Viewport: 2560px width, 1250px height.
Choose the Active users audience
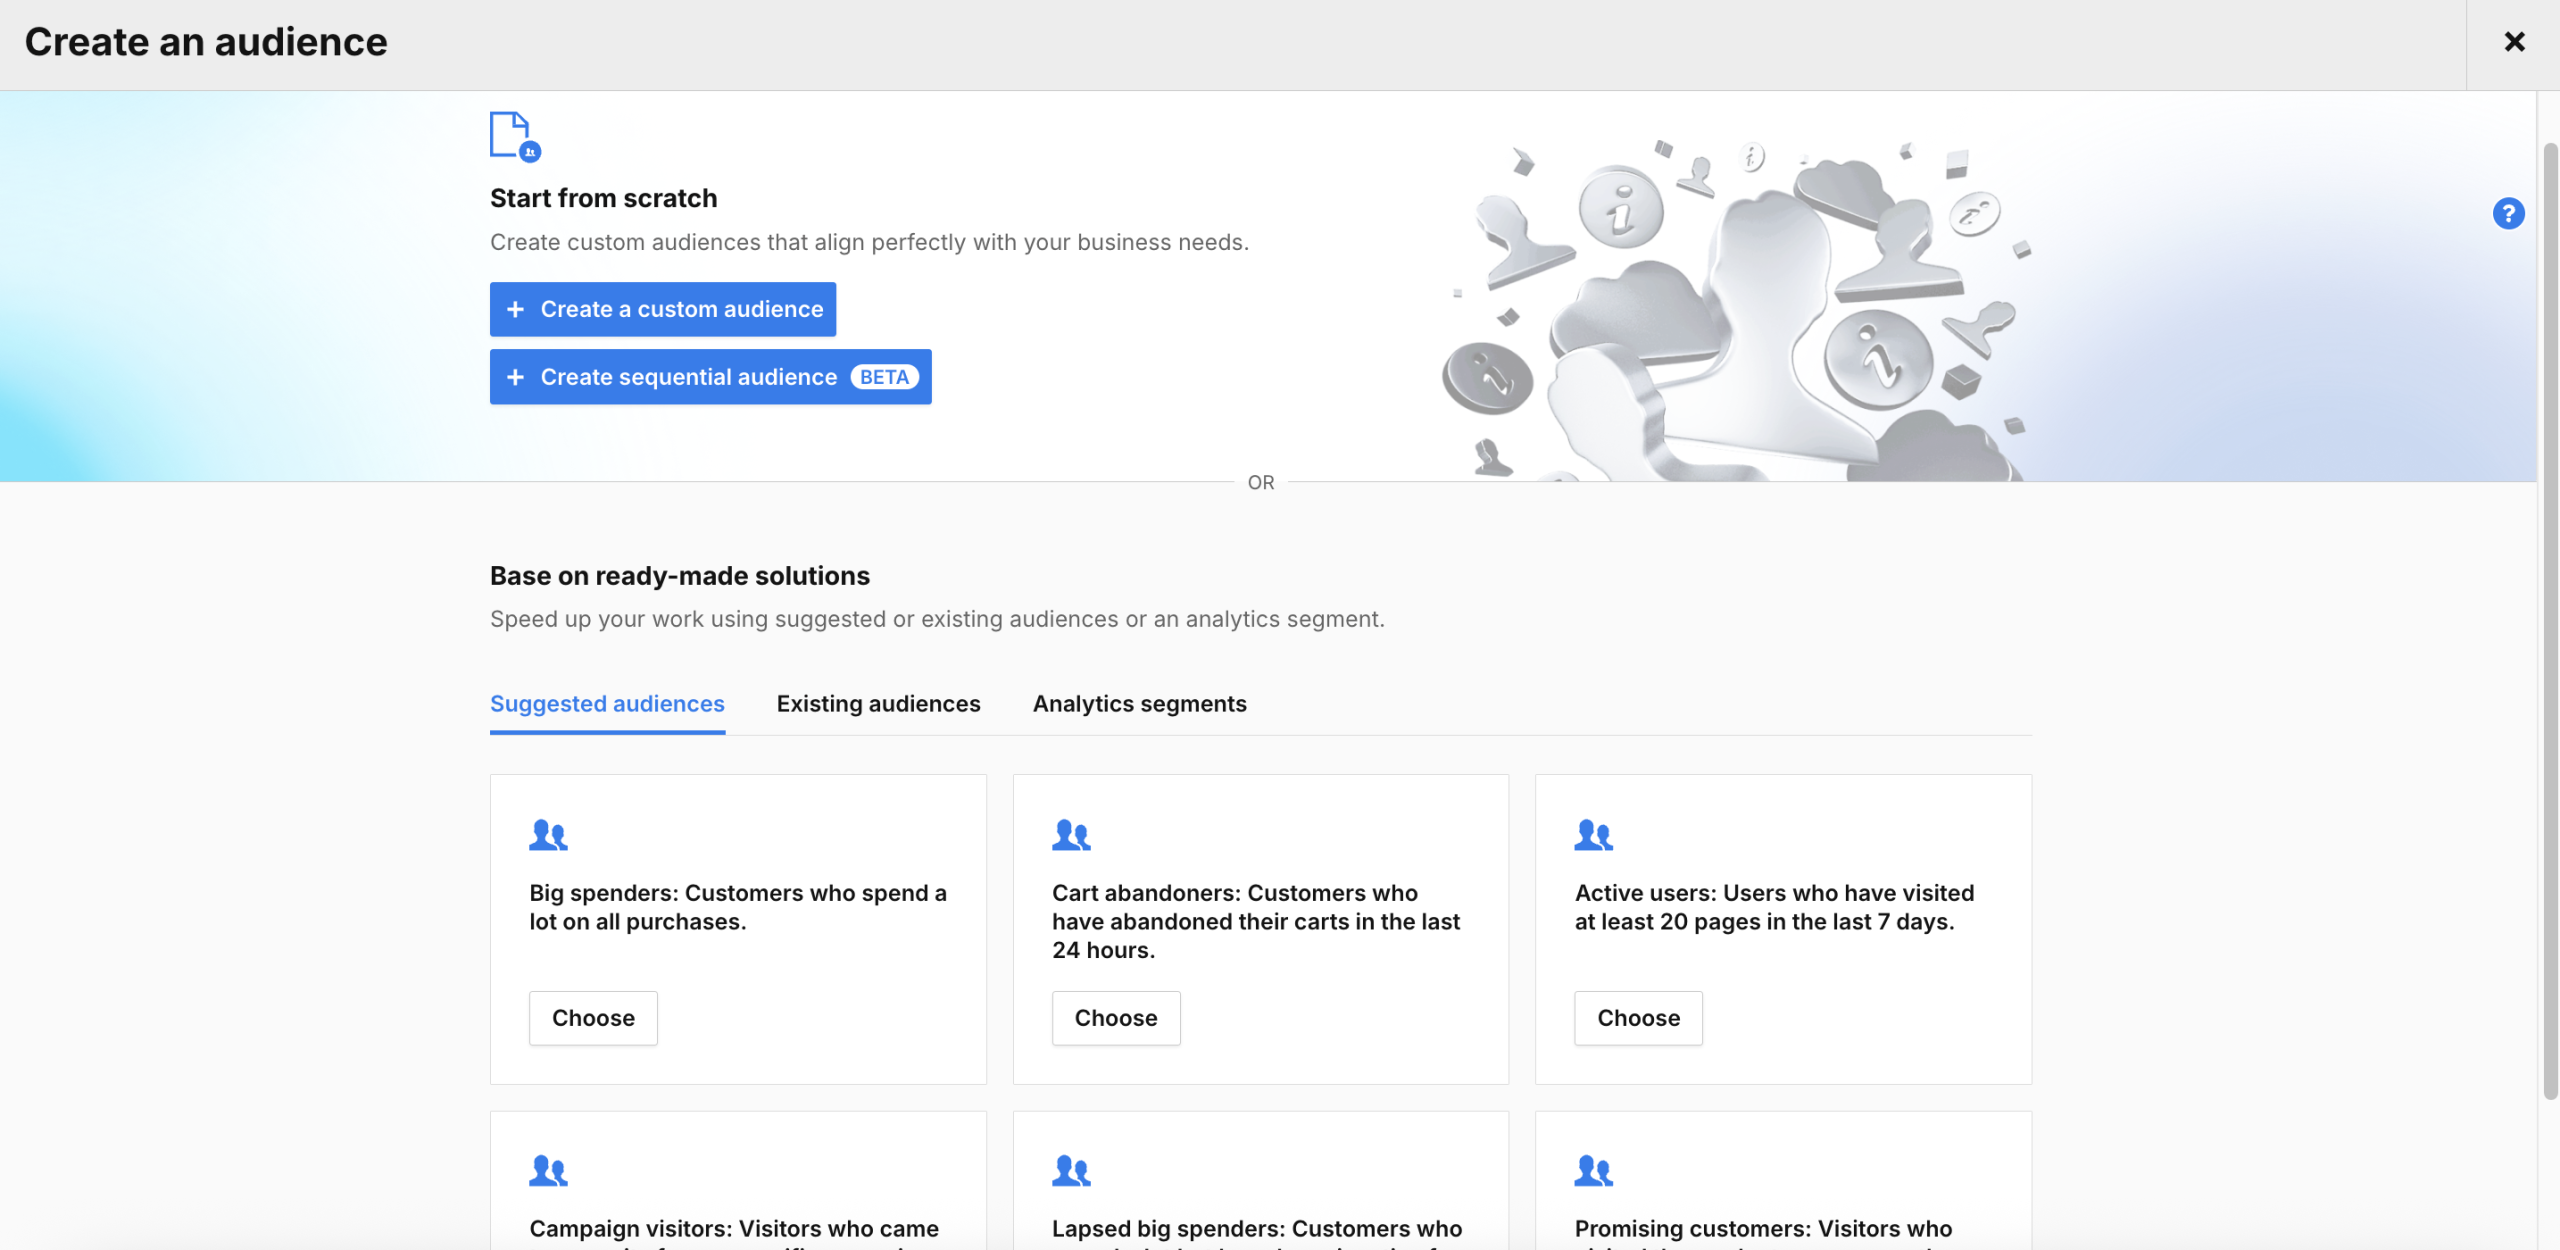[1637, 1018]
